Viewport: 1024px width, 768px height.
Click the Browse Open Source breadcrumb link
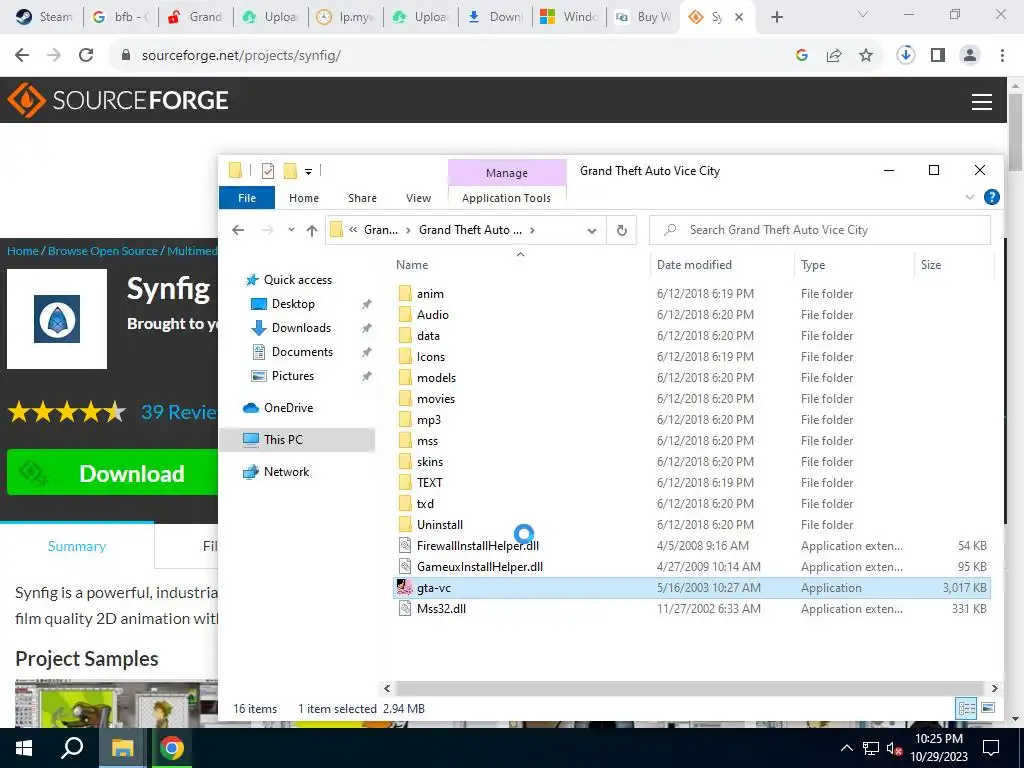pos(103,251)
